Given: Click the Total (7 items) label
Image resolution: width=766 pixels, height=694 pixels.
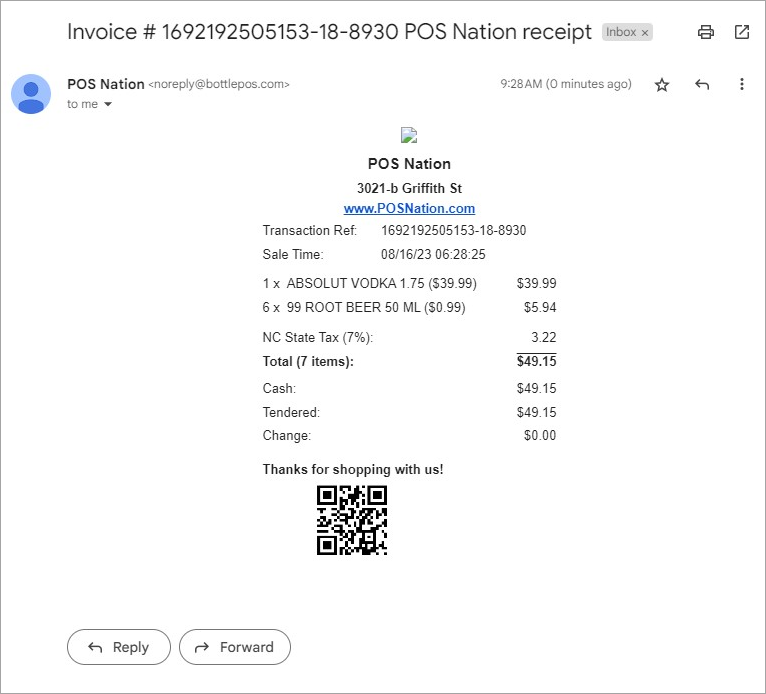Looking at the screenshot, I should coord(308,361).
